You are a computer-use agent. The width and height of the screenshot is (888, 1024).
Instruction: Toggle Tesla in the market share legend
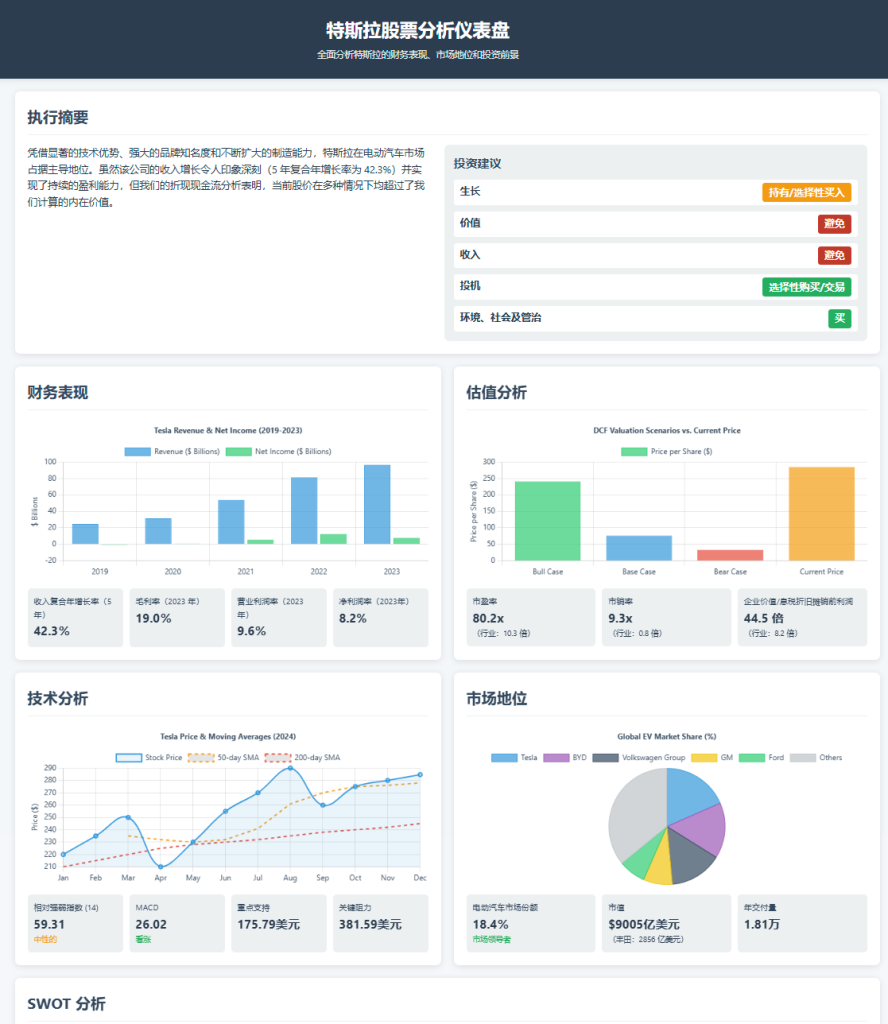(x=514, y=758)
